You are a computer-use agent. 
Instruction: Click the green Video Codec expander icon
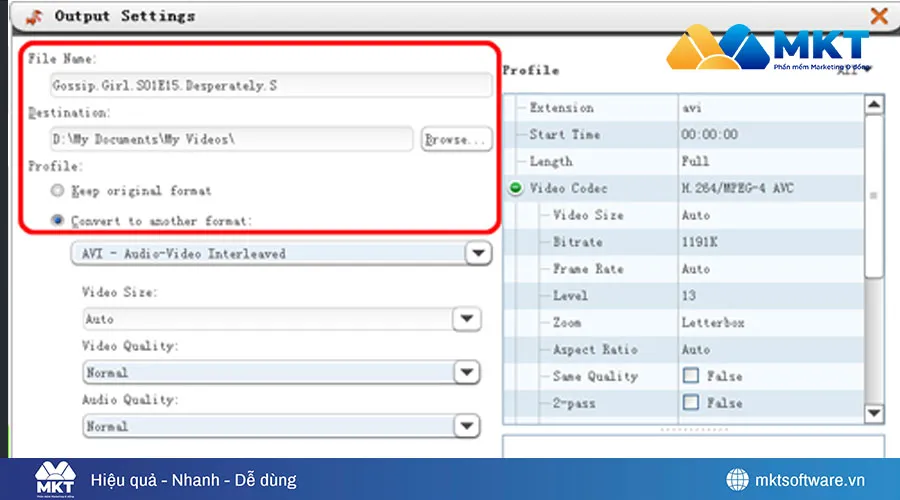[515, 188]
